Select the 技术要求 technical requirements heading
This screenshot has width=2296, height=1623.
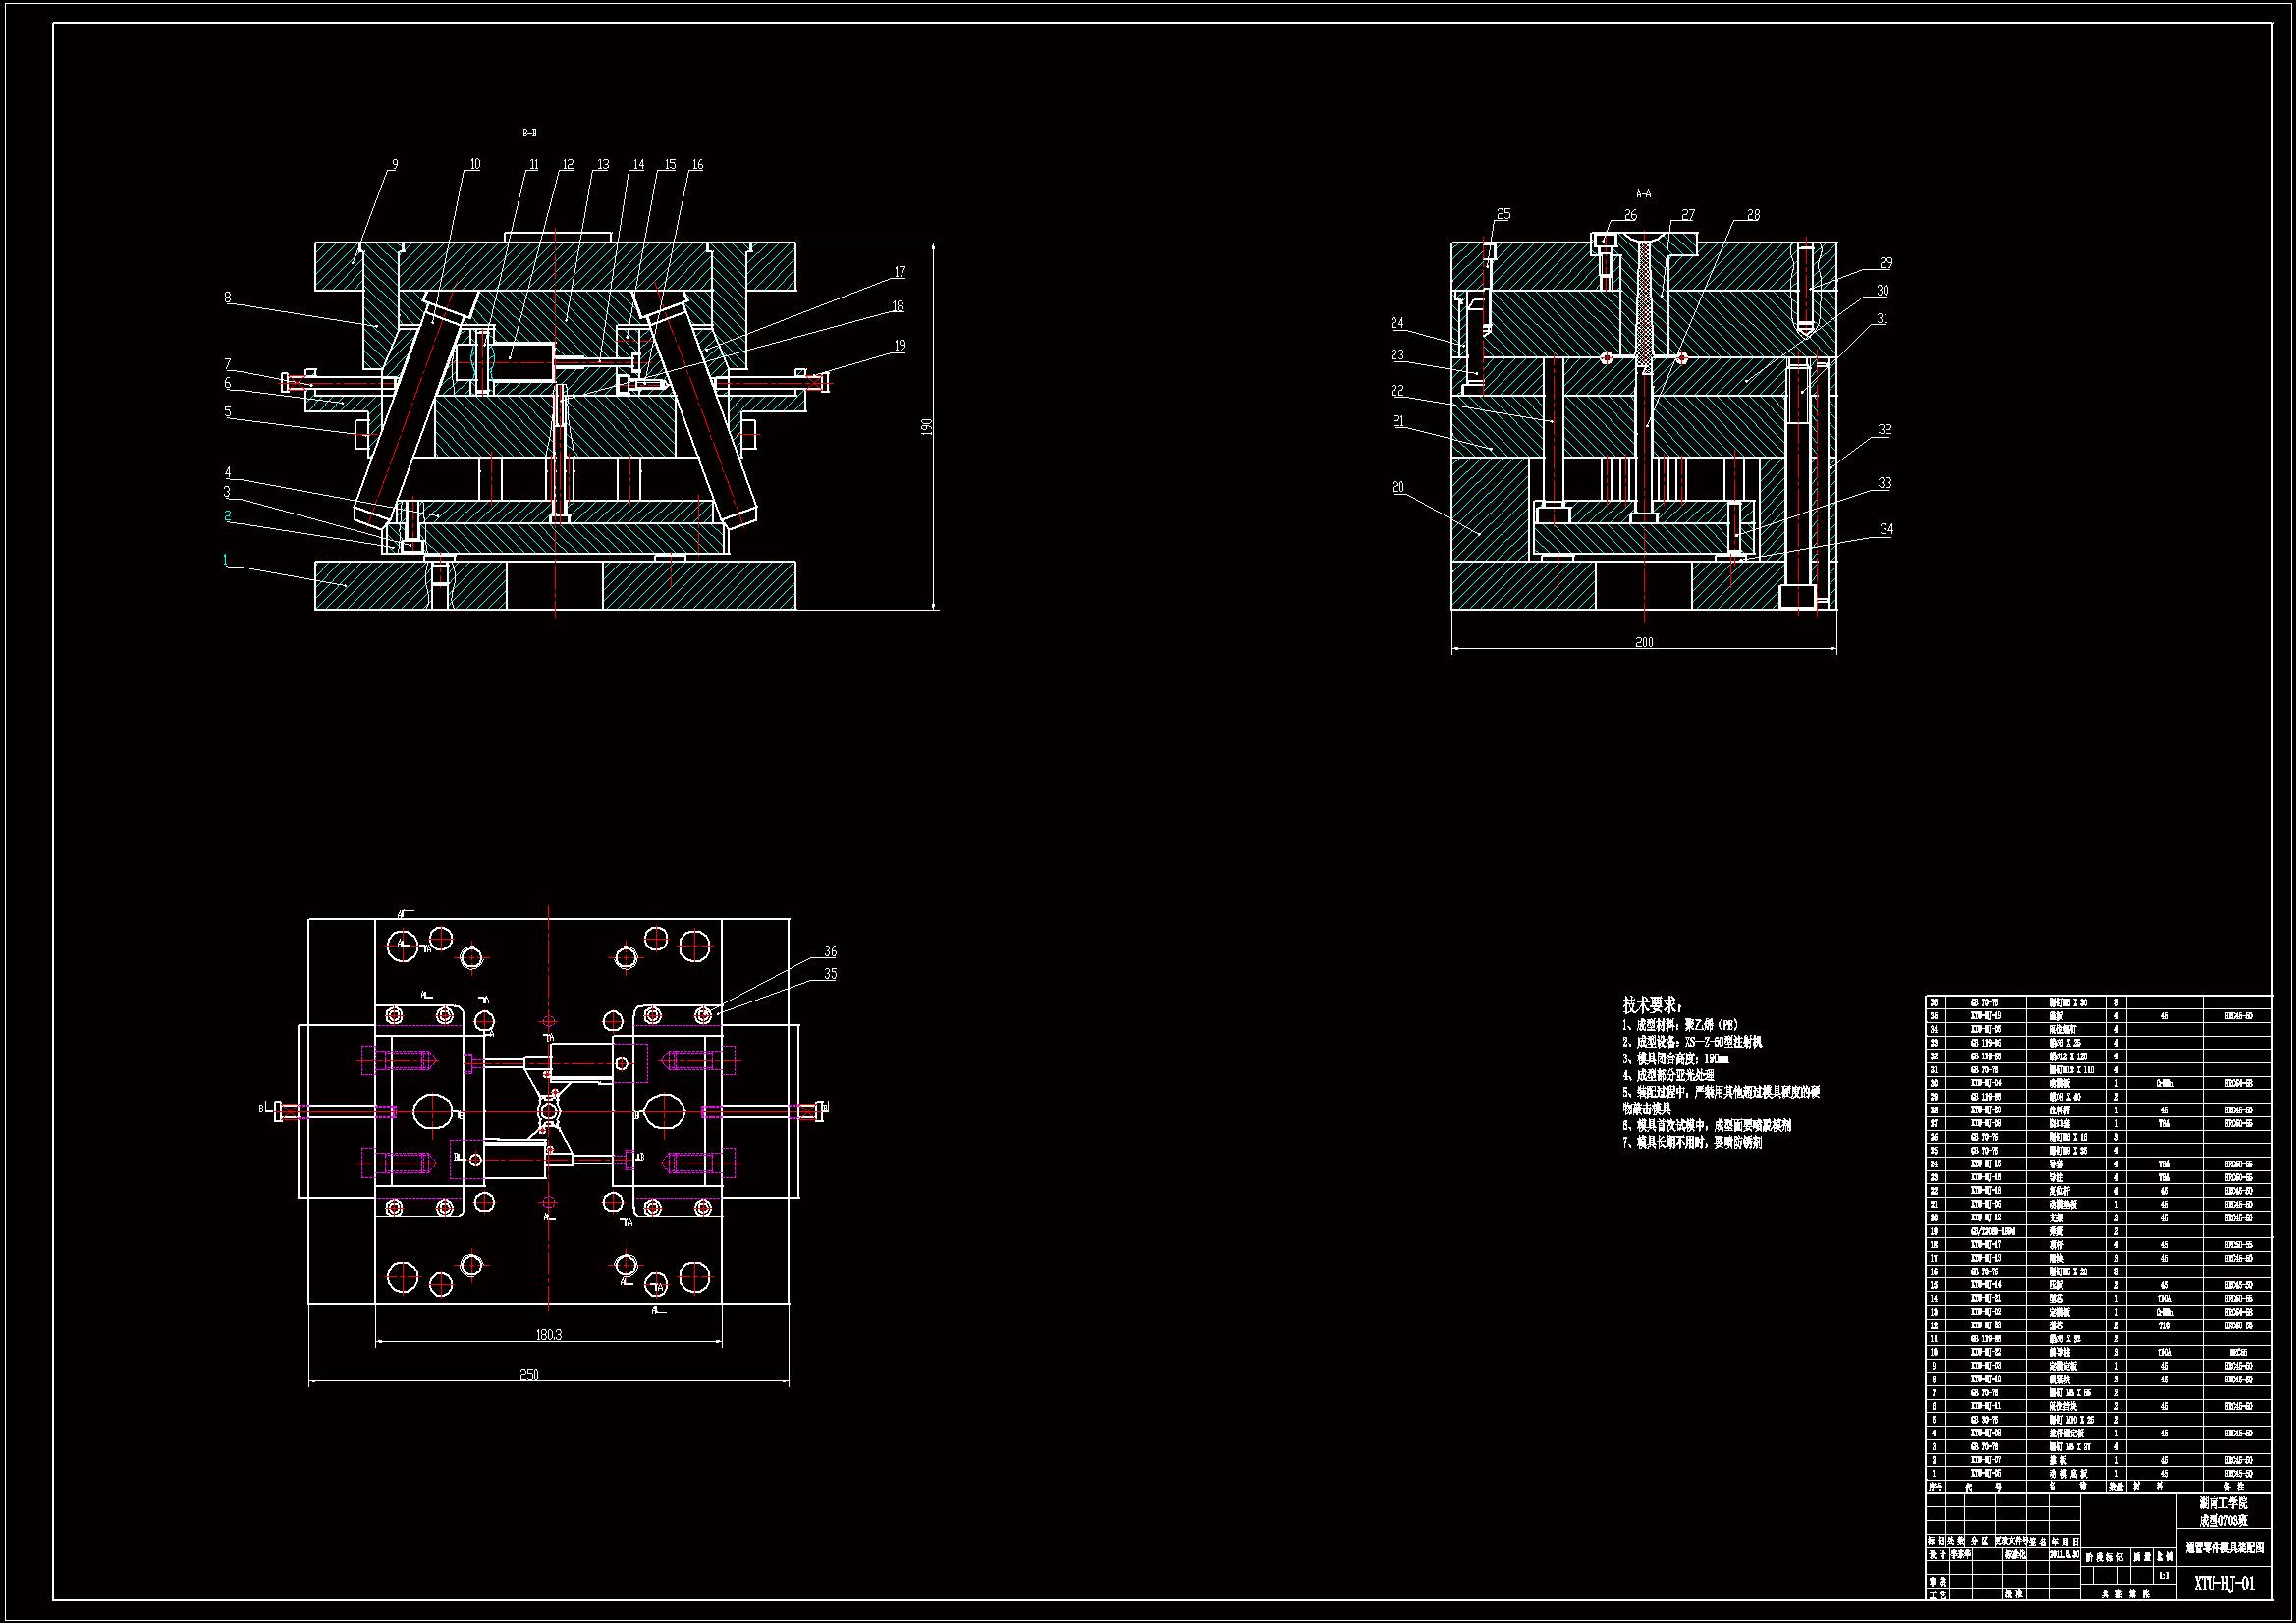tap(1651, 1005)
